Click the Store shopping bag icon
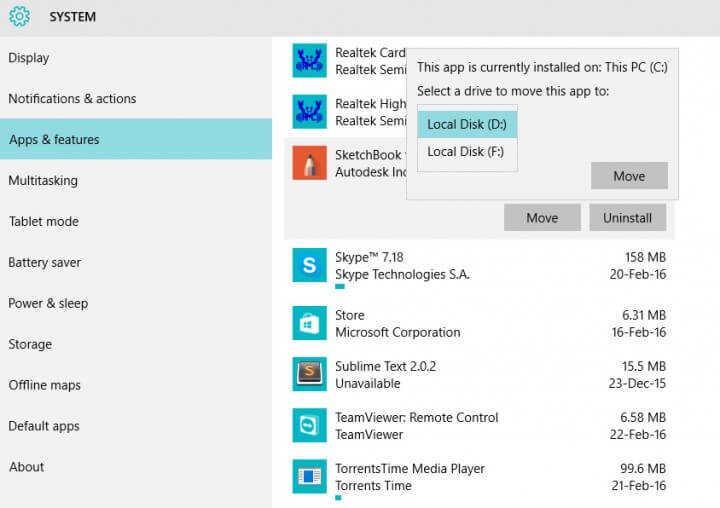This screenshot has width=720, height=508. pyautogui.click(x=309, y=323)
